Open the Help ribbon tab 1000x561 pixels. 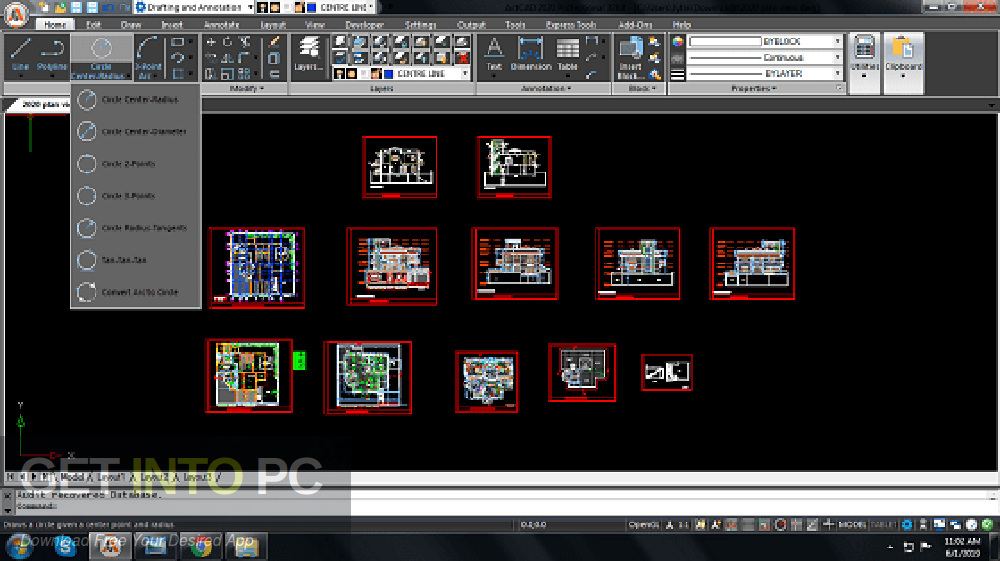click(x=682, y=25)
